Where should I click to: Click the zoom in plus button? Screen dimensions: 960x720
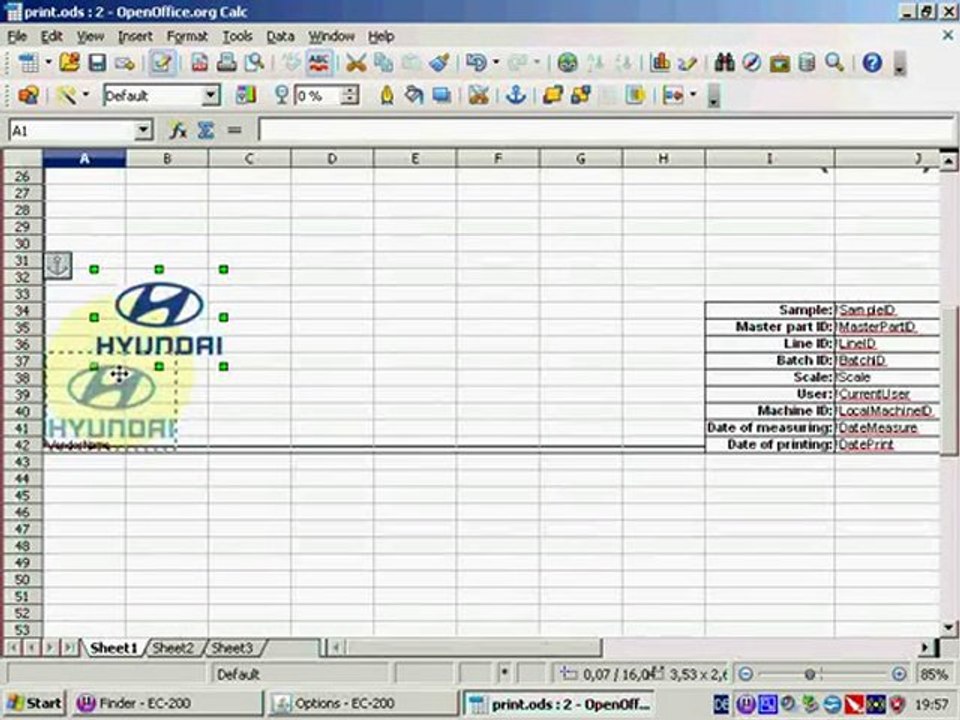click(899, 674)
